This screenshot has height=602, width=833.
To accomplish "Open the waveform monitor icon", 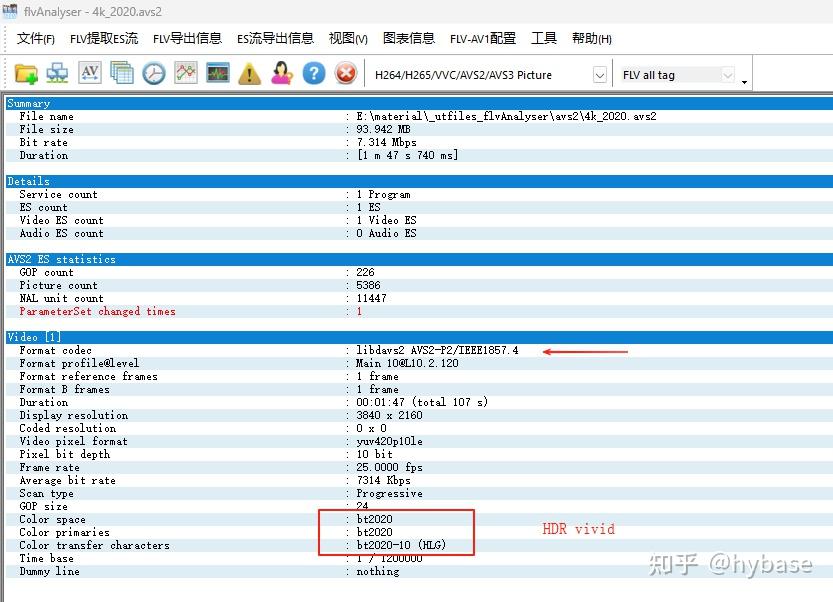I will point(218,72).
